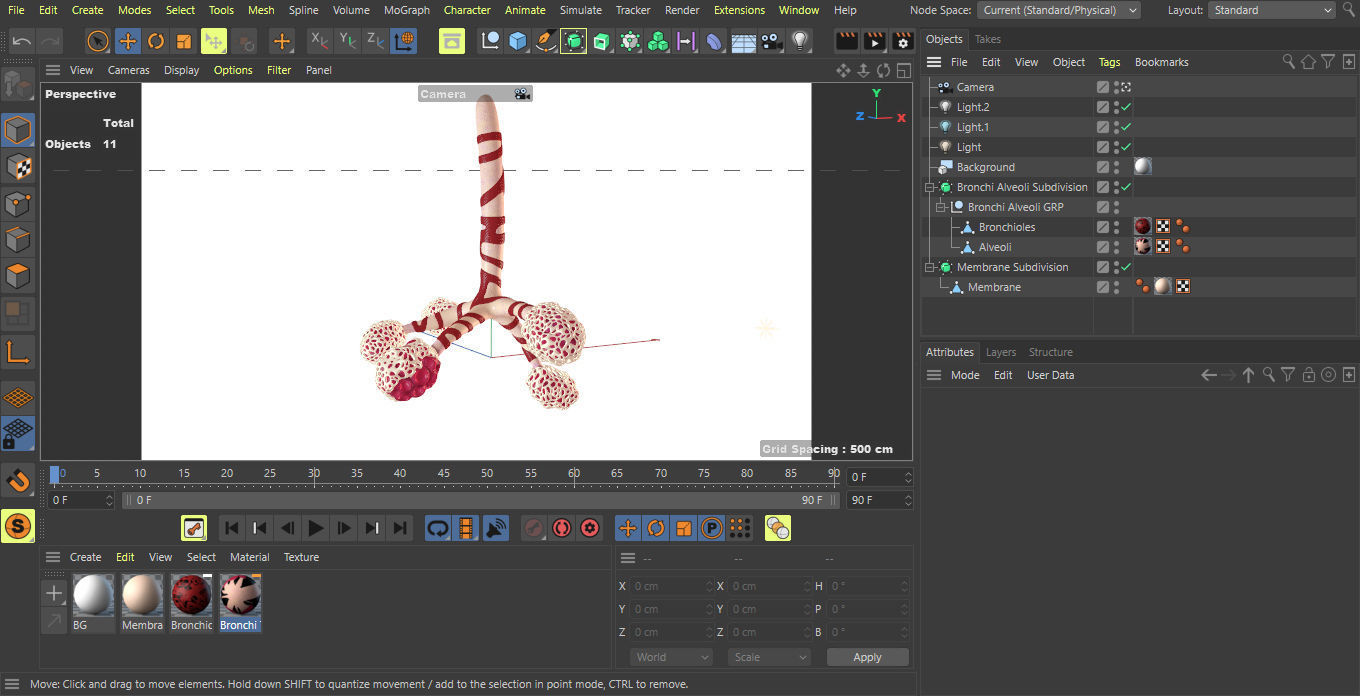Image resolution: width=1360 pixels, height=696 pixels.
Task: Open the Simulate menu
Action: [x=581, y=10]
